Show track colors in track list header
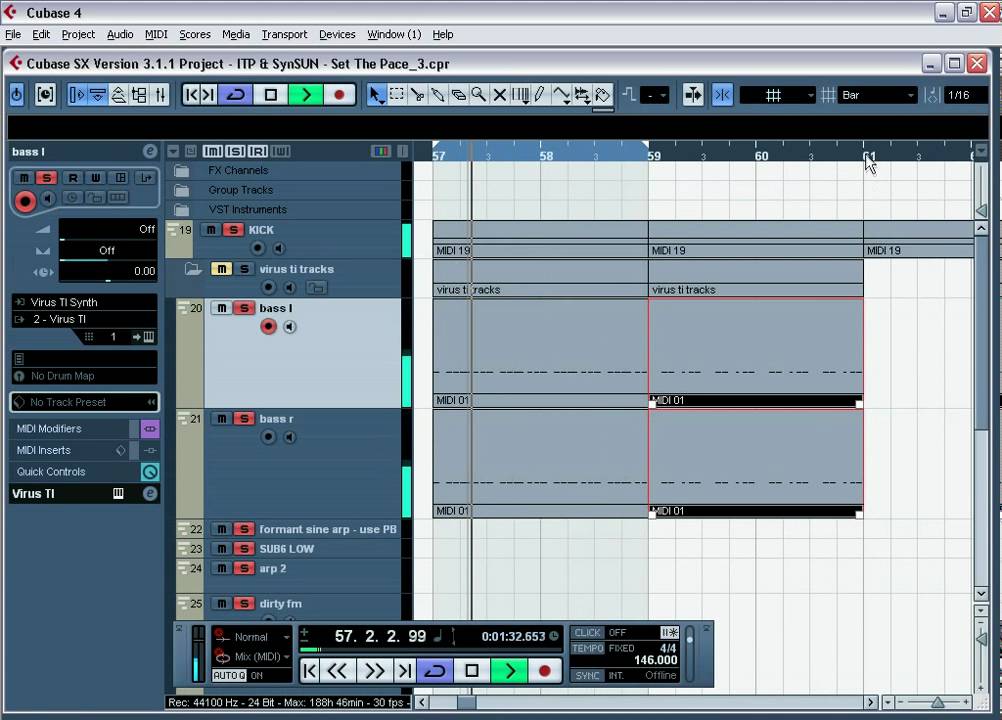The height and width of the screenshot is (720, 1002). 380,151
